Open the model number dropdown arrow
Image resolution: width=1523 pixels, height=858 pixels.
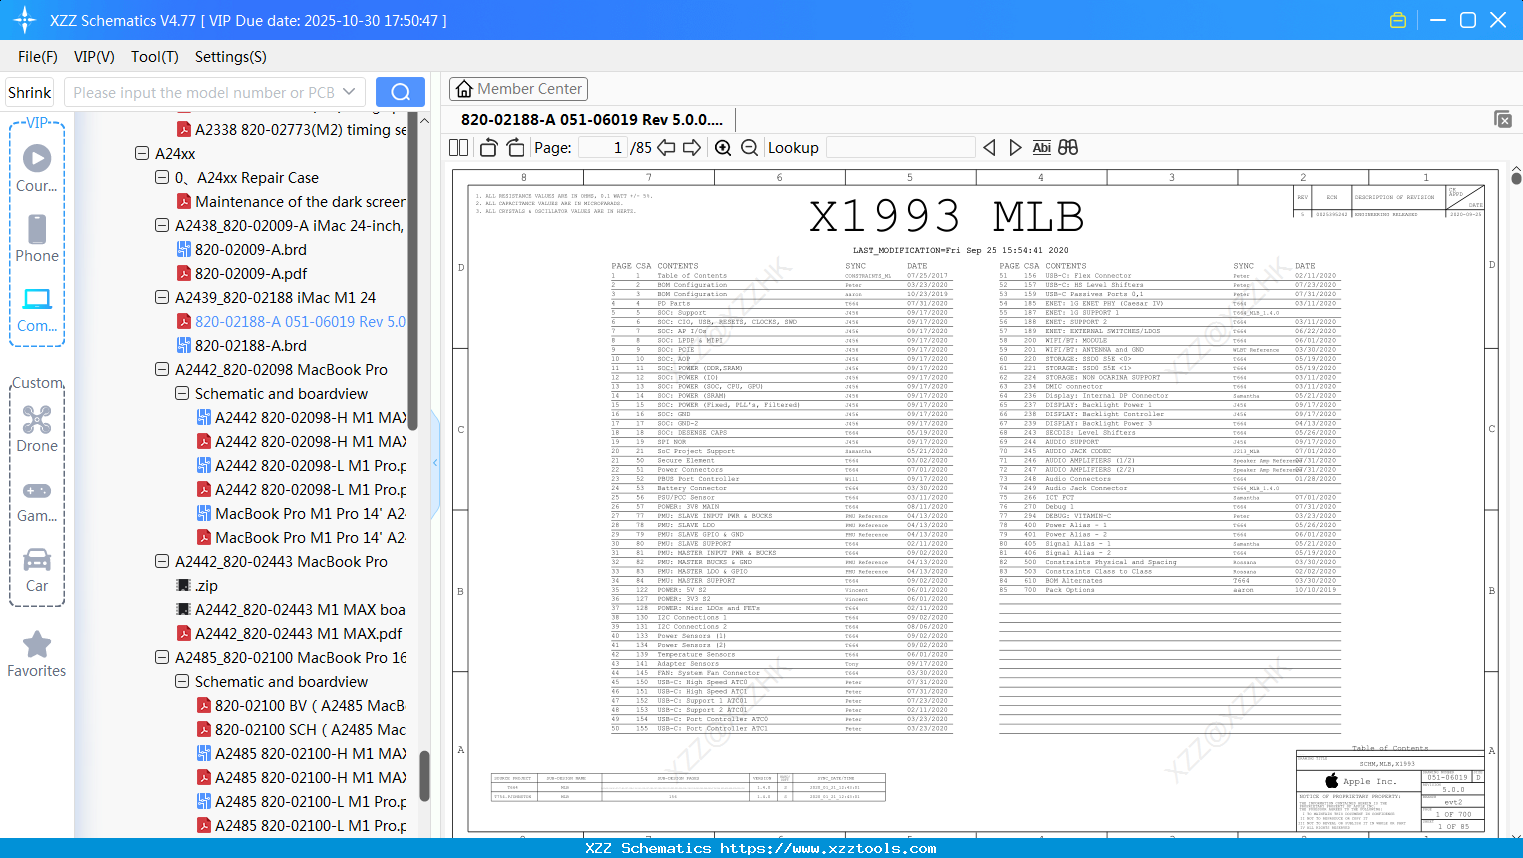pyautogui.click(x=349, y=92)
